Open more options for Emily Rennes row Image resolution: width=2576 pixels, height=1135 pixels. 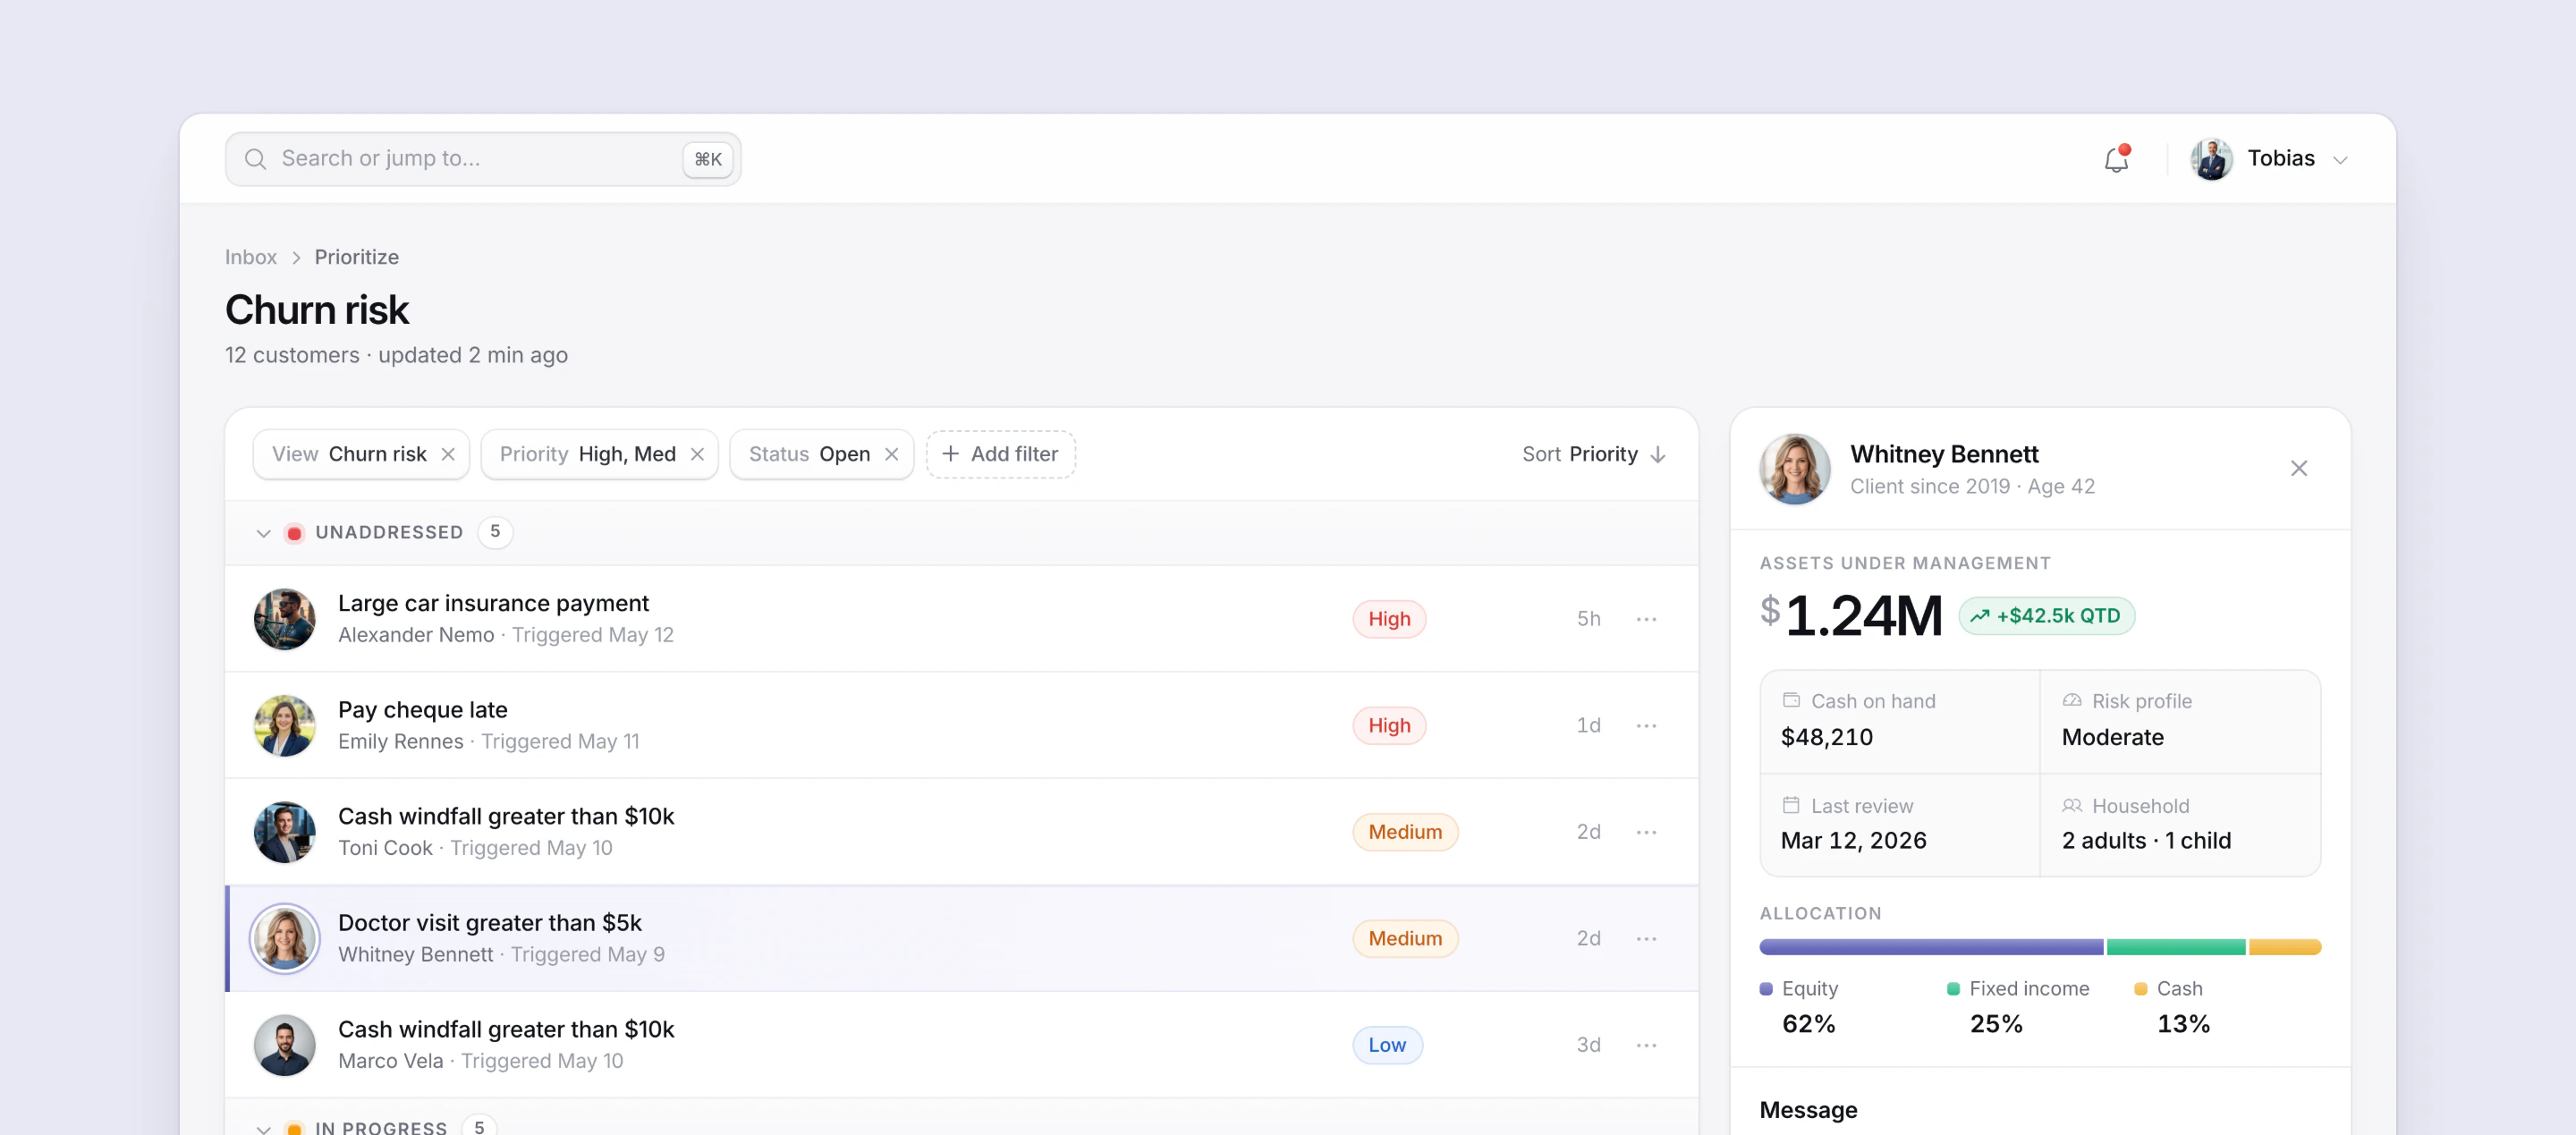point(1646,725)
